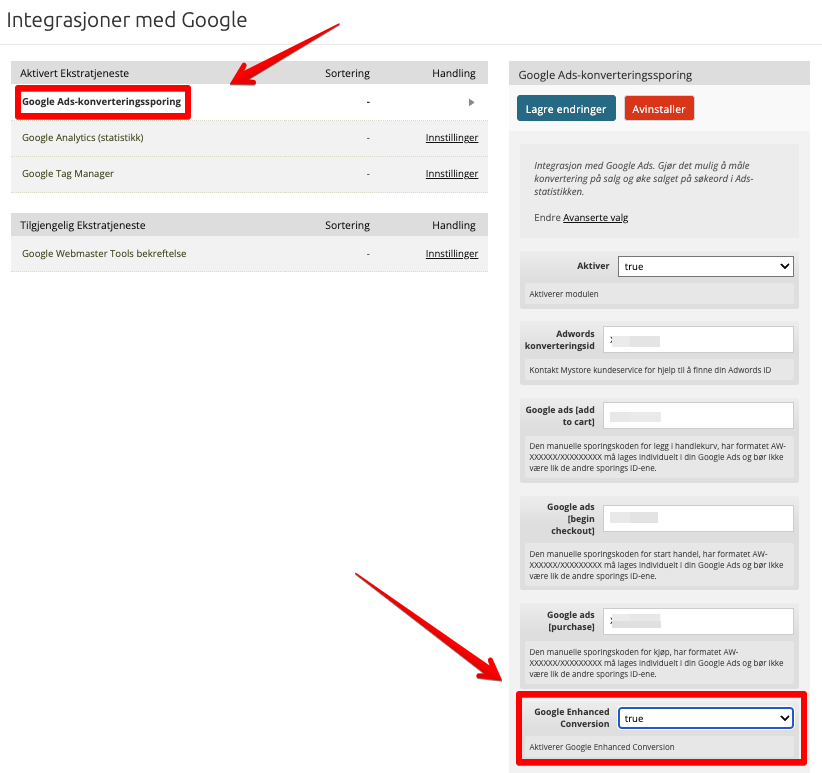Viewport: 822px width, 773px height.
Task: Click Sortering header in Tilgjengelig Ekstratjeneste table
Action: [347, 225]
